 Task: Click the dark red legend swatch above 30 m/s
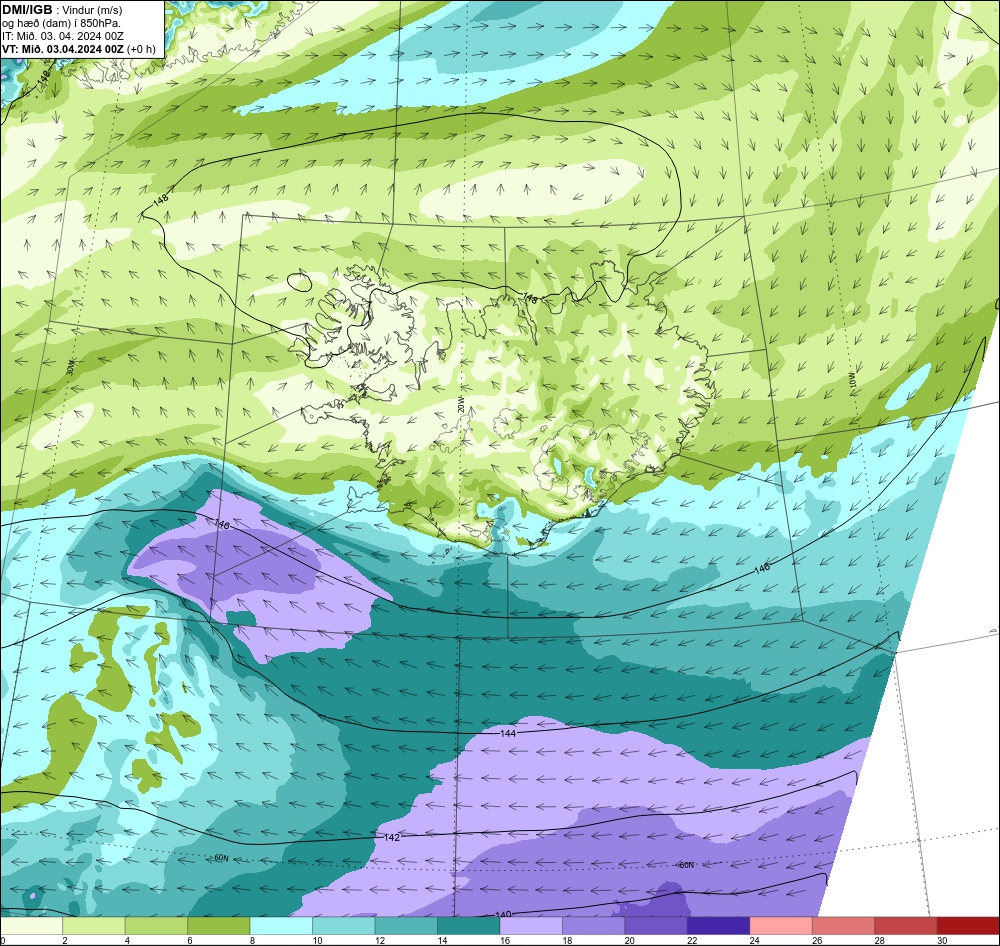tap(969, 926)
